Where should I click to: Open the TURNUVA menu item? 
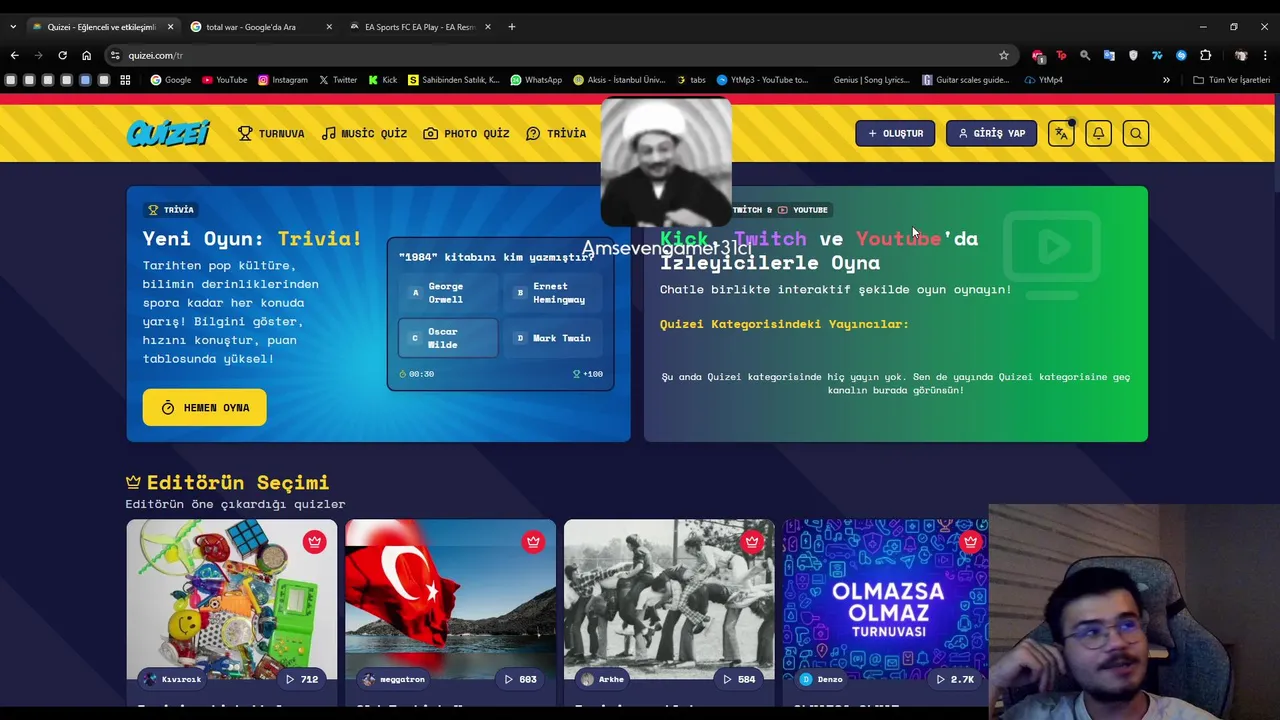pyautogui.click(x=271, y=133)
